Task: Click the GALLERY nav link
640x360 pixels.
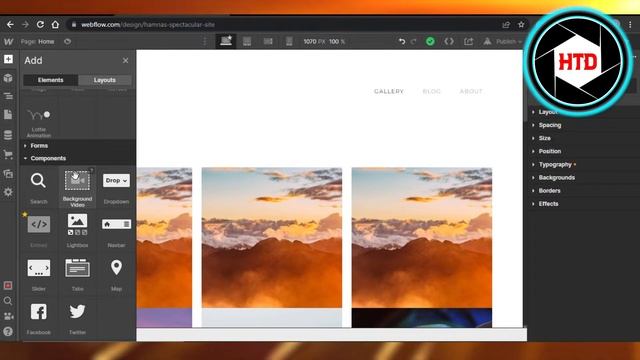Action: point(389,91)
